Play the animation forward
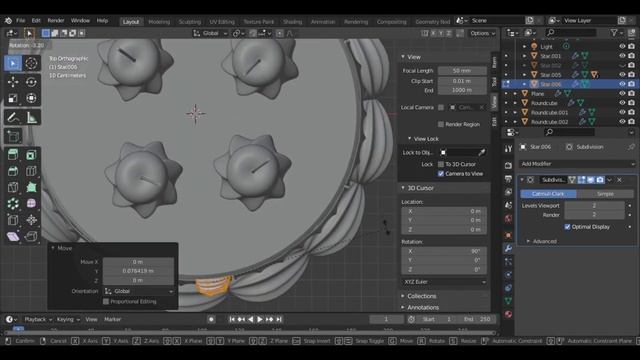This screenshot has height=360, width=640. pyautogui.click(x=260, y=320)
